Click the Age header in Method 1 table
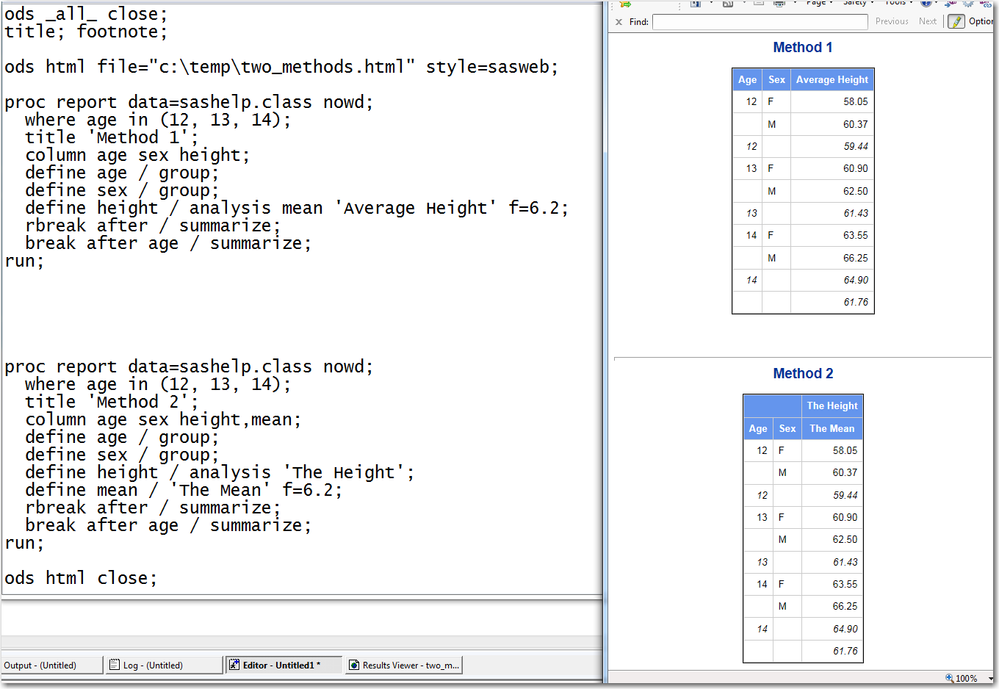The height and width of the screenshot is (689, 999). pyautogui.click(x=747, y=80)
